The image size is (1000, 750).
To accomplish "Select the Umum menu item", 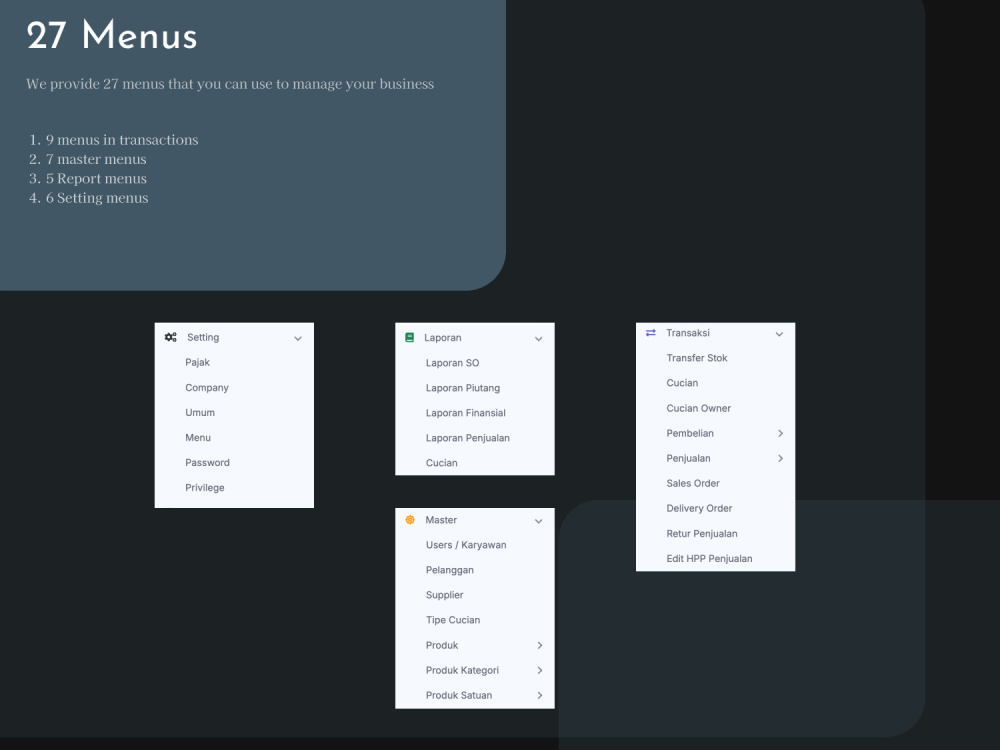I will 200,413.
